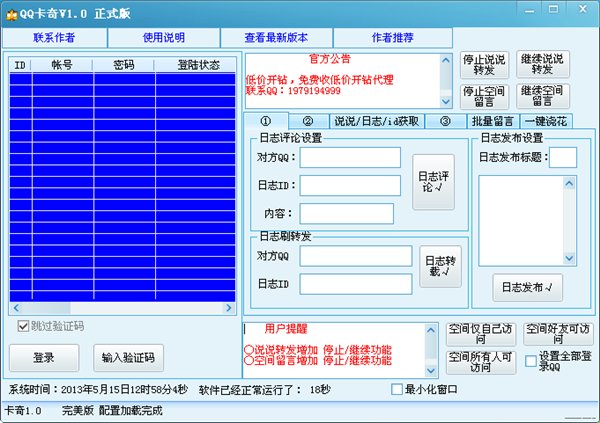This screenshot has width=600, height=423.
Task: Click the 日志转载 button
Action: pyautogui.click(x=440, y=266)
